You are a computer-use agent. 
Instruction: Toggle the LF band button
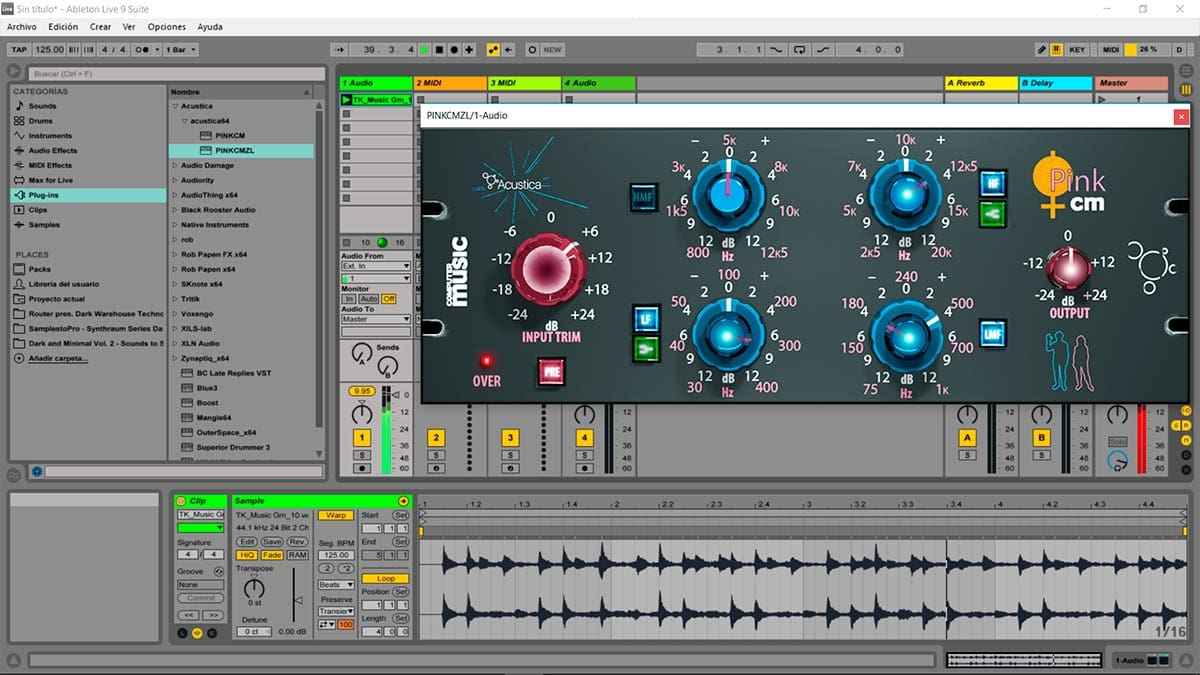[645, 320]
